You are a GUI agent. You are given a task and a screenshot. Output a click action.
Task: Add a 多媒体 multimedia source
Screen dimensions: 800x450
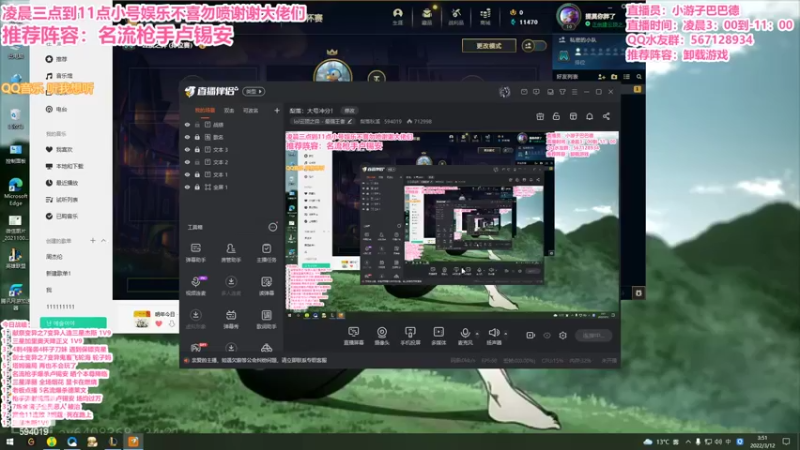[438, 336]
